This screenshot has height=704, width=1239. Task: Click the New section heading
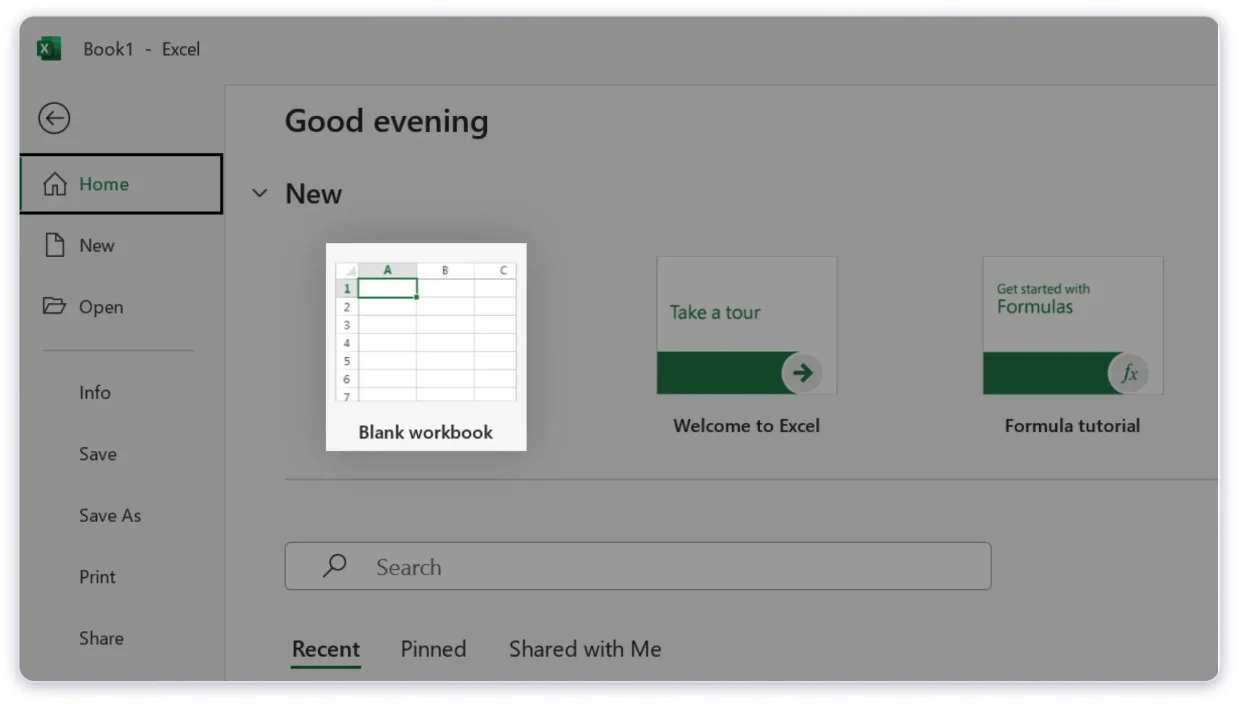314,194
